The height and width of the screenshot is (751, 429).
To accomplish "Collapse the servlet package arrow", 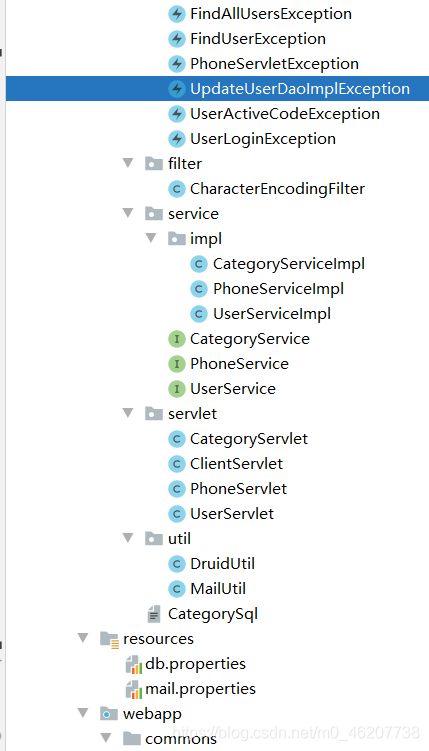I will (128, 413).
